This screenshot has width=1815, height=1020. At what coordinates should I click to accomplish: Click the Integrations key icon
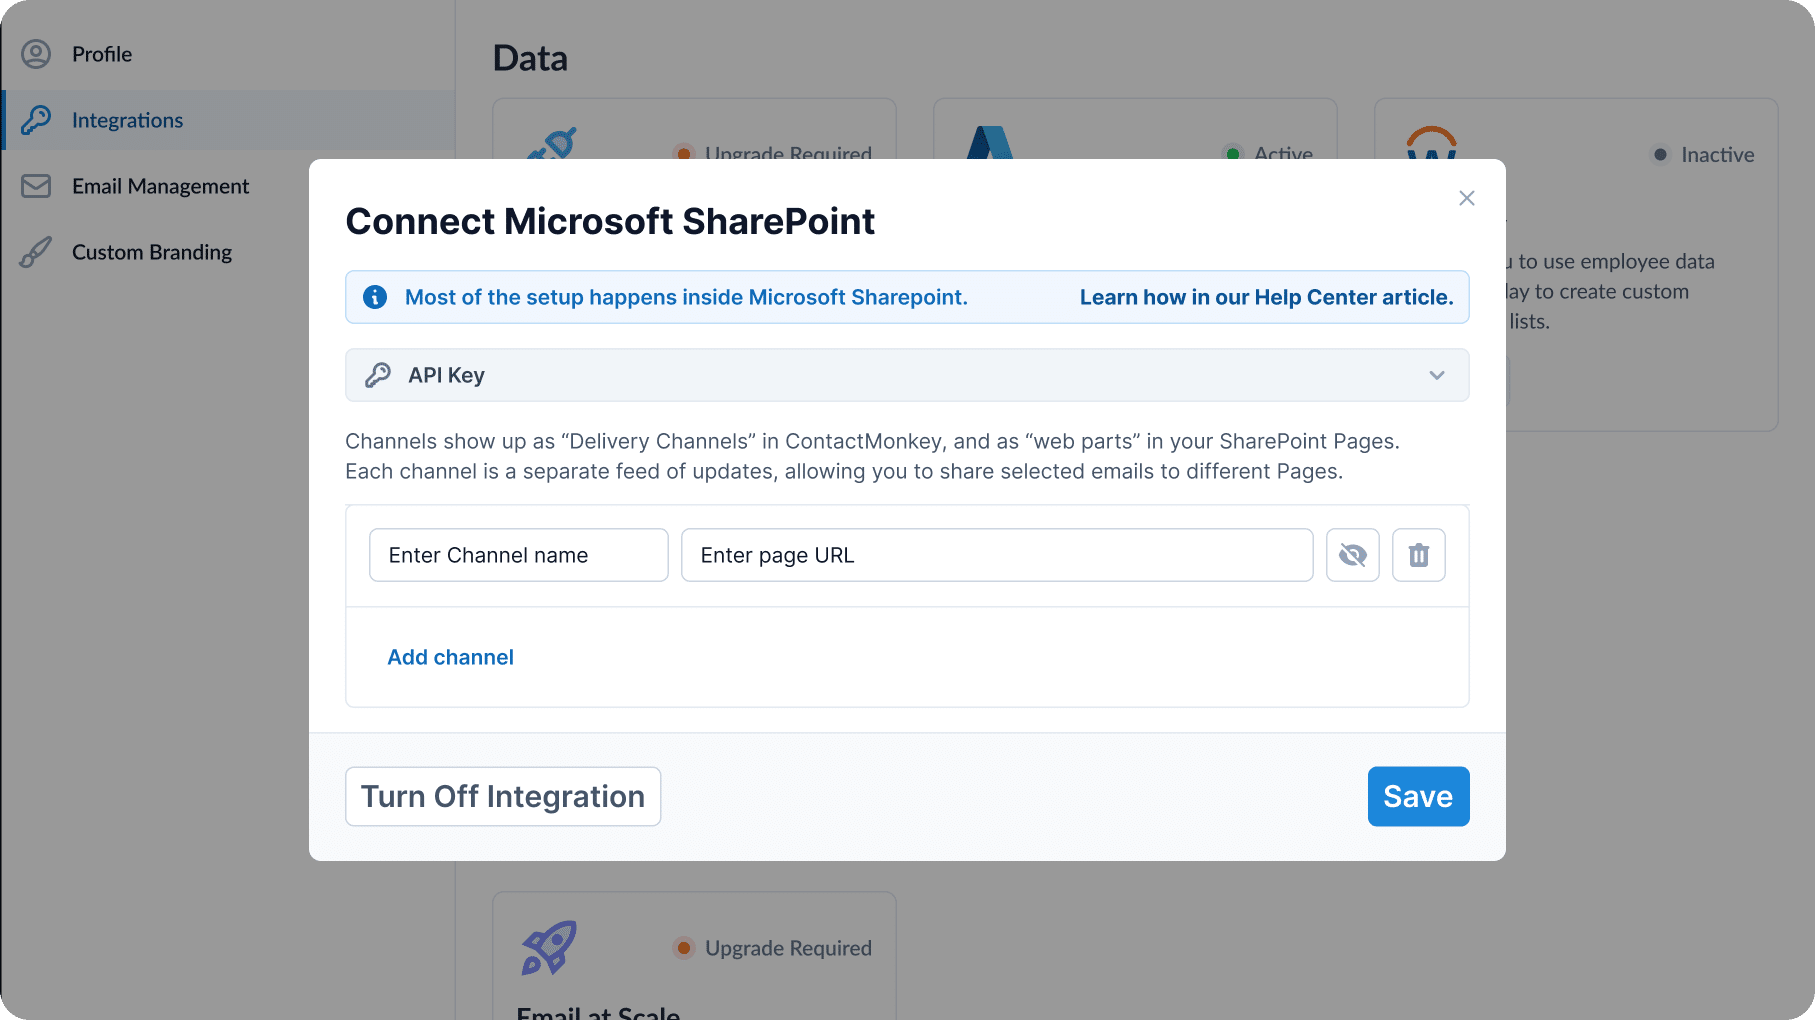(x=36, y=120)
